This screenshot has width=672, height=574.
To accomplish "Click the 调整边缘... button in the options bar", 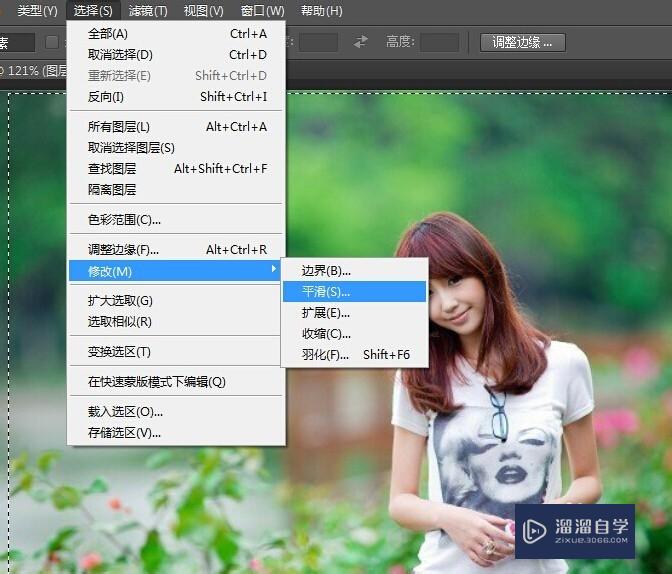I will [x=523, y=42].
